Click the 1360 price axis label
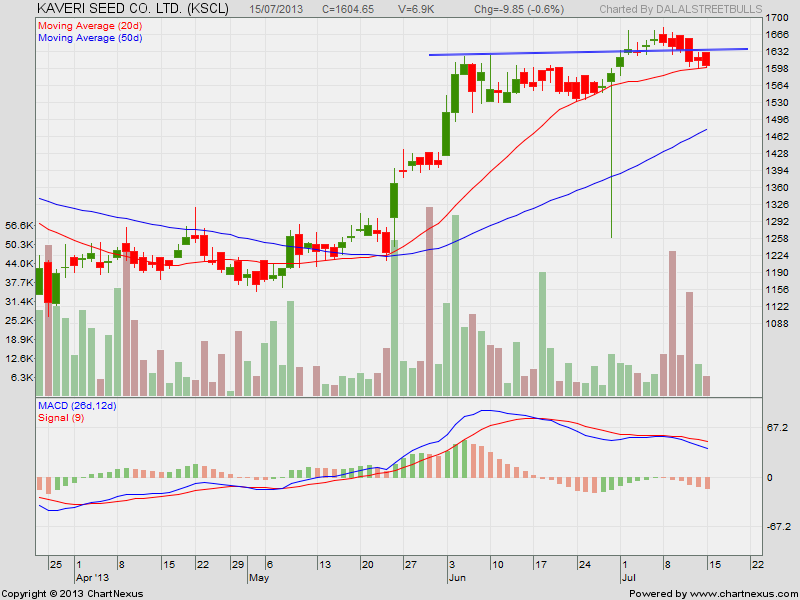Viewport: 800px width, 600px height. coord(777,187)
